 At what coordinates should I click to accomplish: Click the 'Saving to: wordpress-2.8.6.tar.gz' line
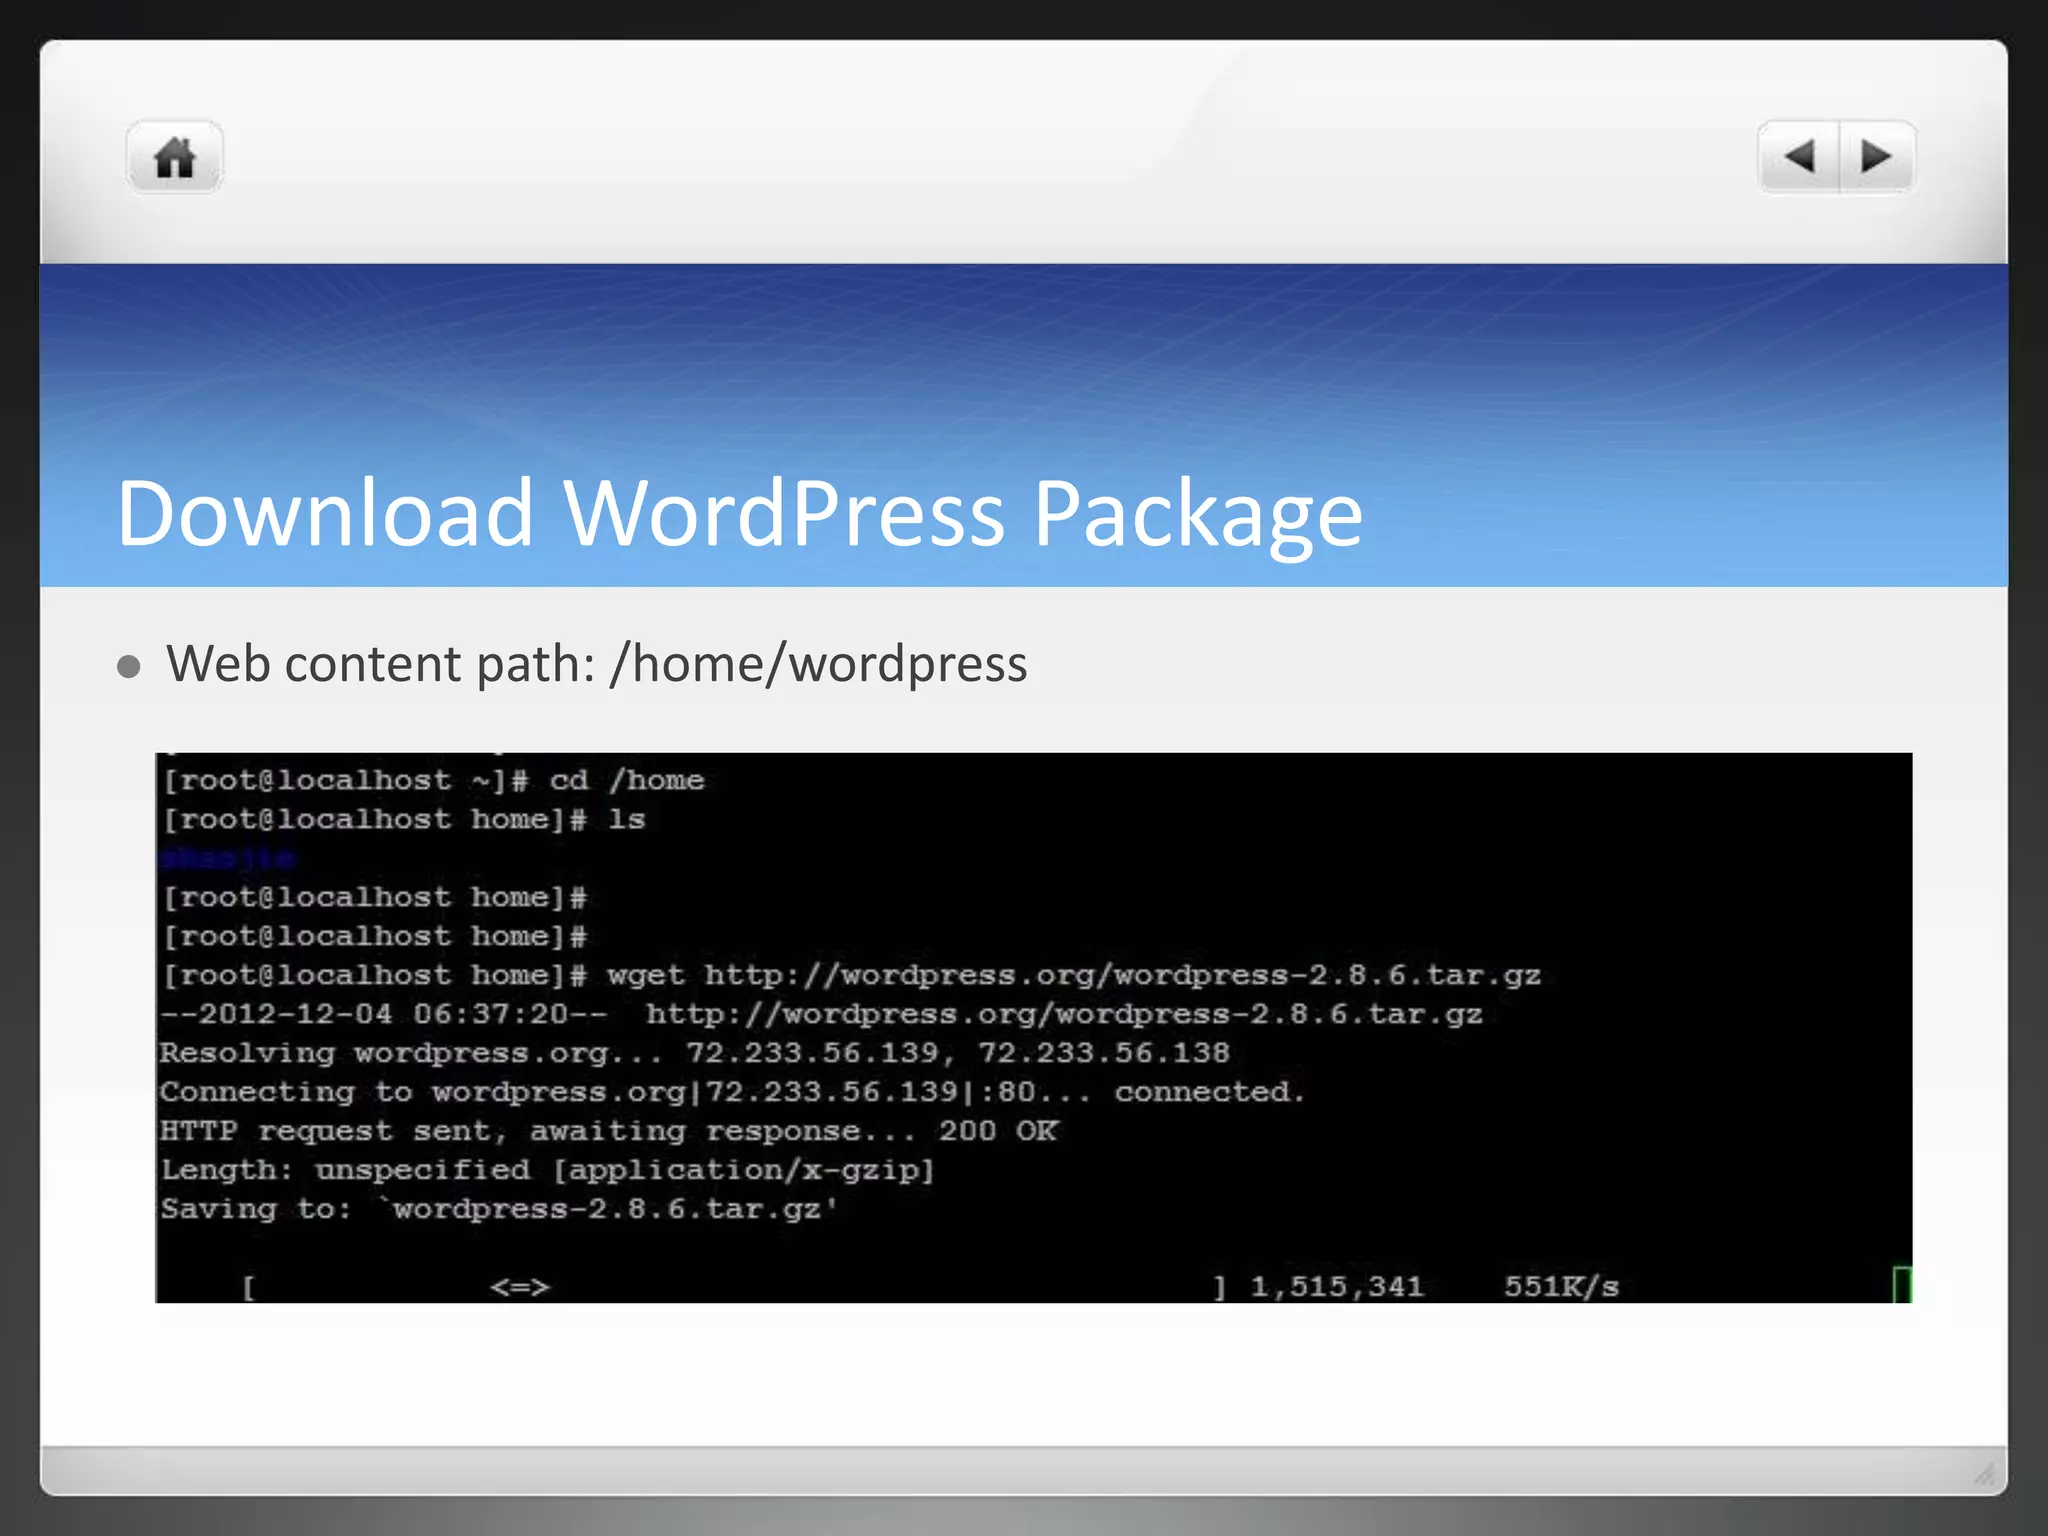[x=499, y=1209]
